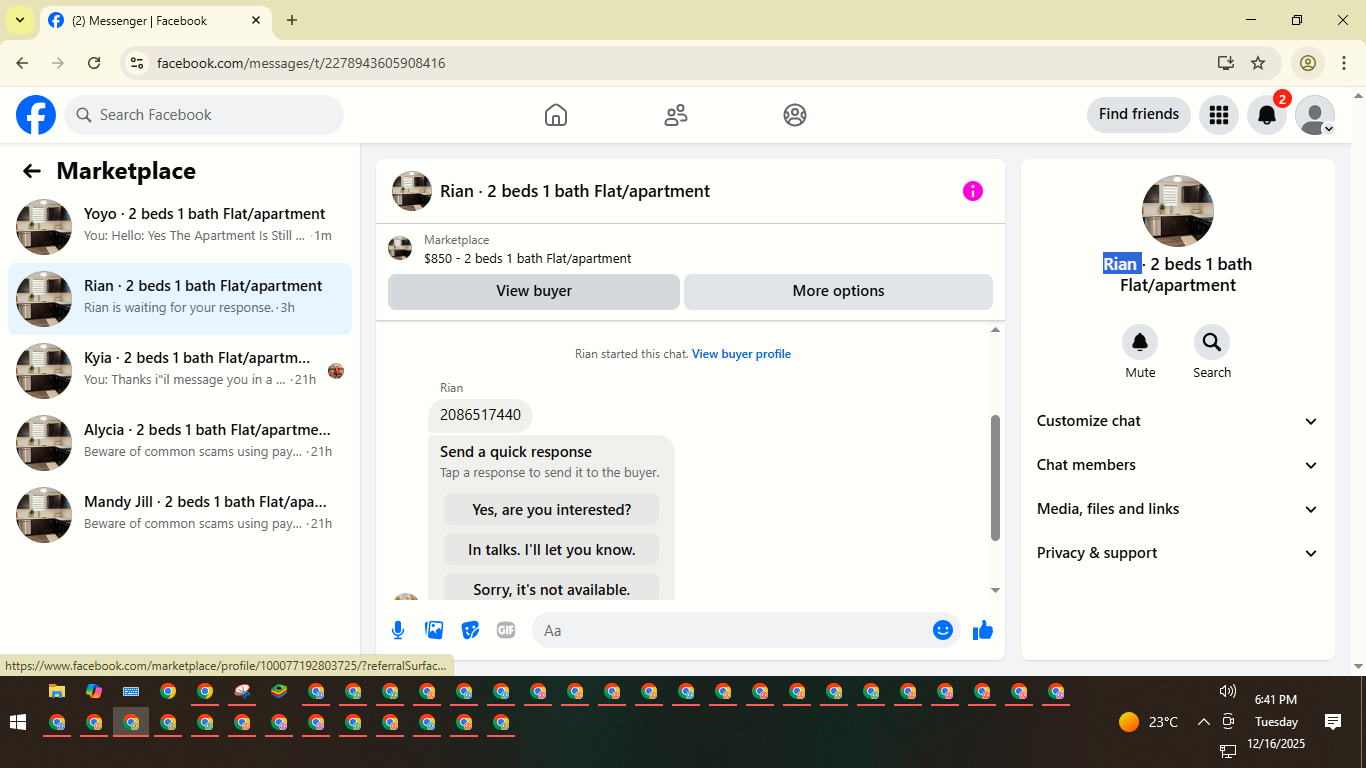Open the Friends icon in the top navigation
This screenshot has height=768, width=1366.
(x=676, y=115)
